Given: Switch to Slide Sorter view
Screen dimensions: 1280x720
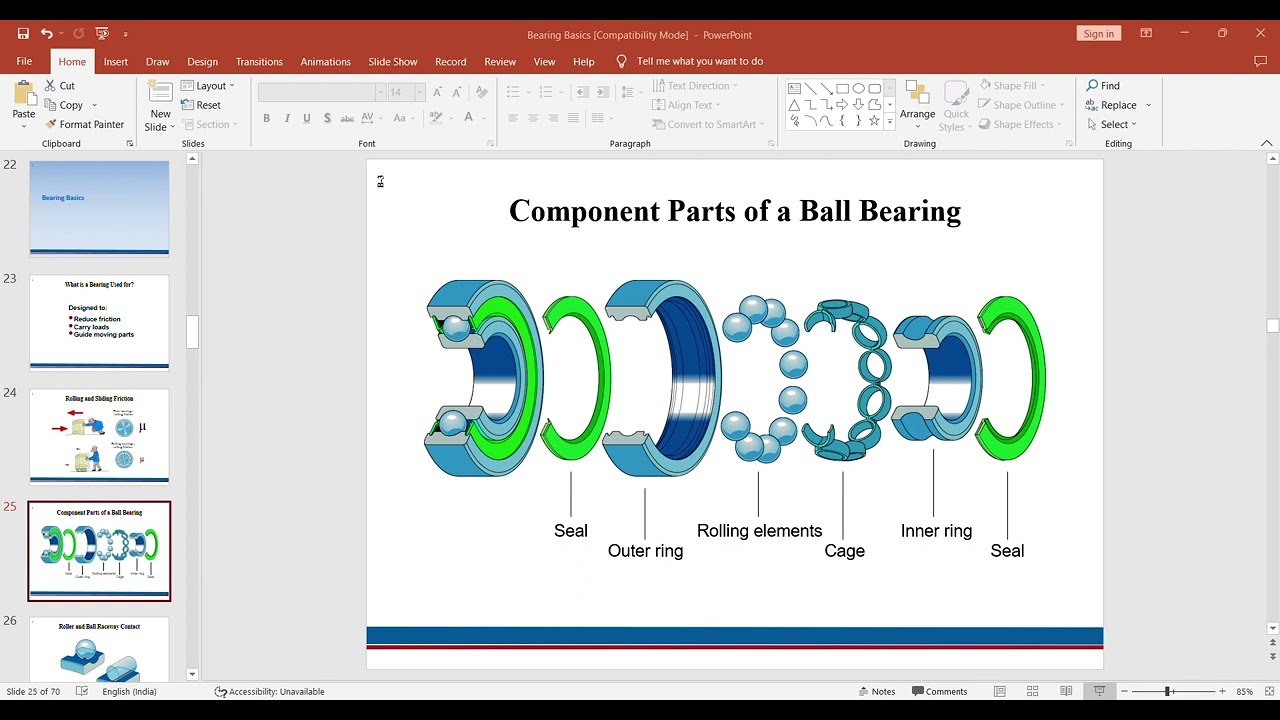Looking at the screenshot, I should [x=1033, y=691].
